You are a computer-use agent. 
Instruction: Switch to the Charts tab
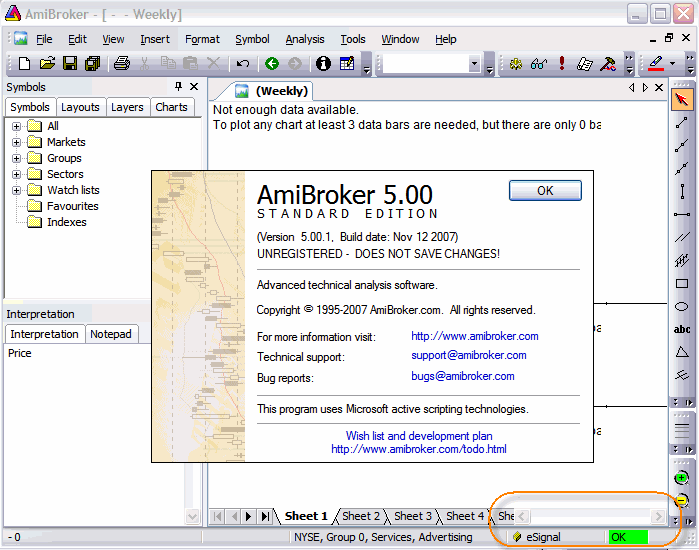171,107
